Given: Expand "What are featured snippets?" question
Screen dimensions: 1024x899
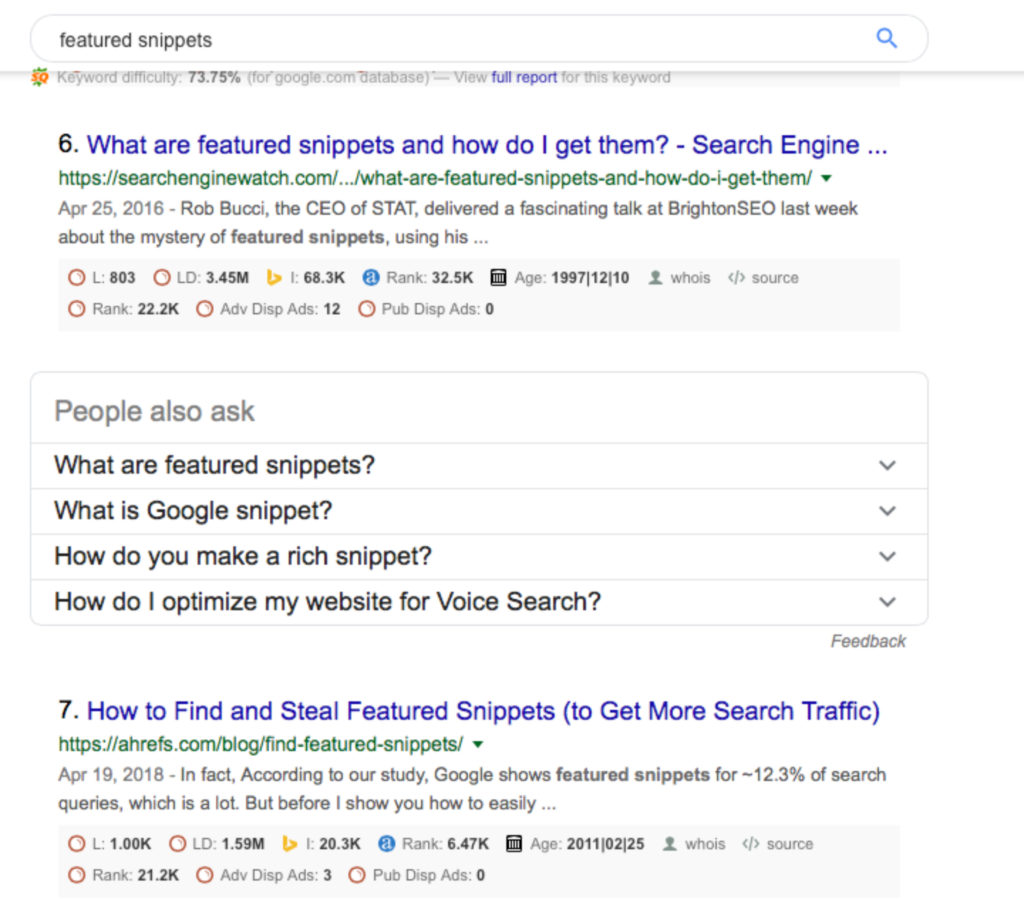Looking at the screenshot, I should click(x=479, y=465).
